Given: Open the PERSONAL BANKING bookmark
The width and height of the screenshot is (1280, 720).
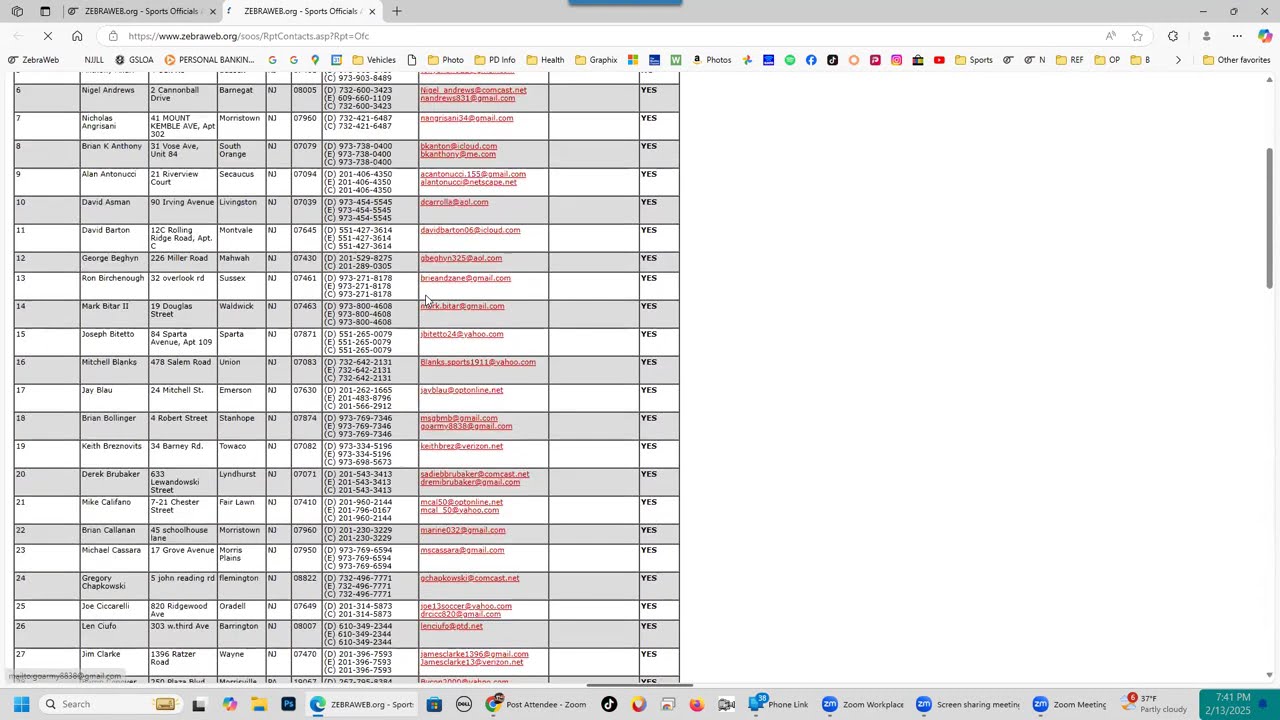Looking at the screenshot, I should [x=209, y=60].
